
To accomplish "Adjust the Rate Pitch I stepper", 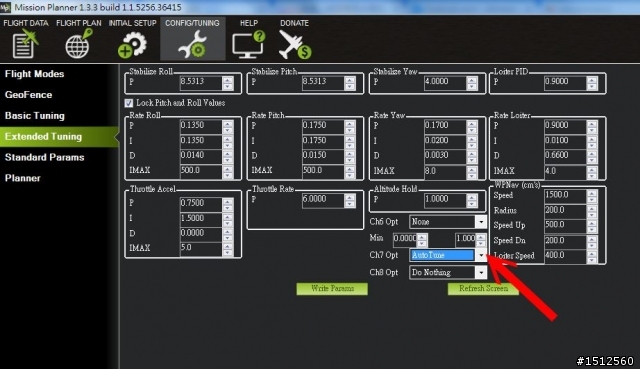I will pyautogui.click(x=350, y=141).
